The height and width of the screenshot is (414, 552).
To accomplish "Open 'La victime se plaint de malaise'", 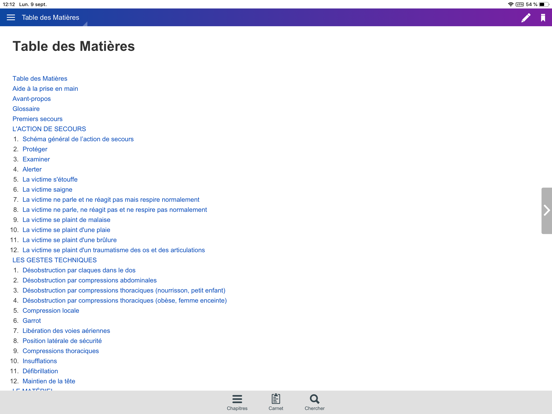I will (66, 220).
